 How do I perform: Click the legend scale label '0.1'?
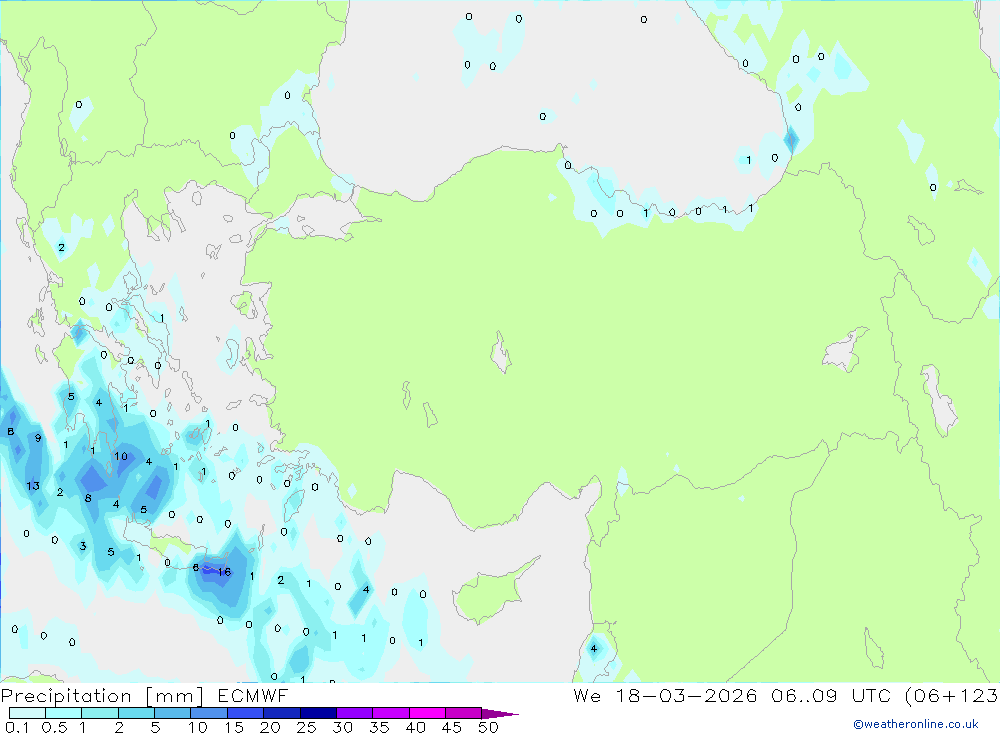(17, 727)
